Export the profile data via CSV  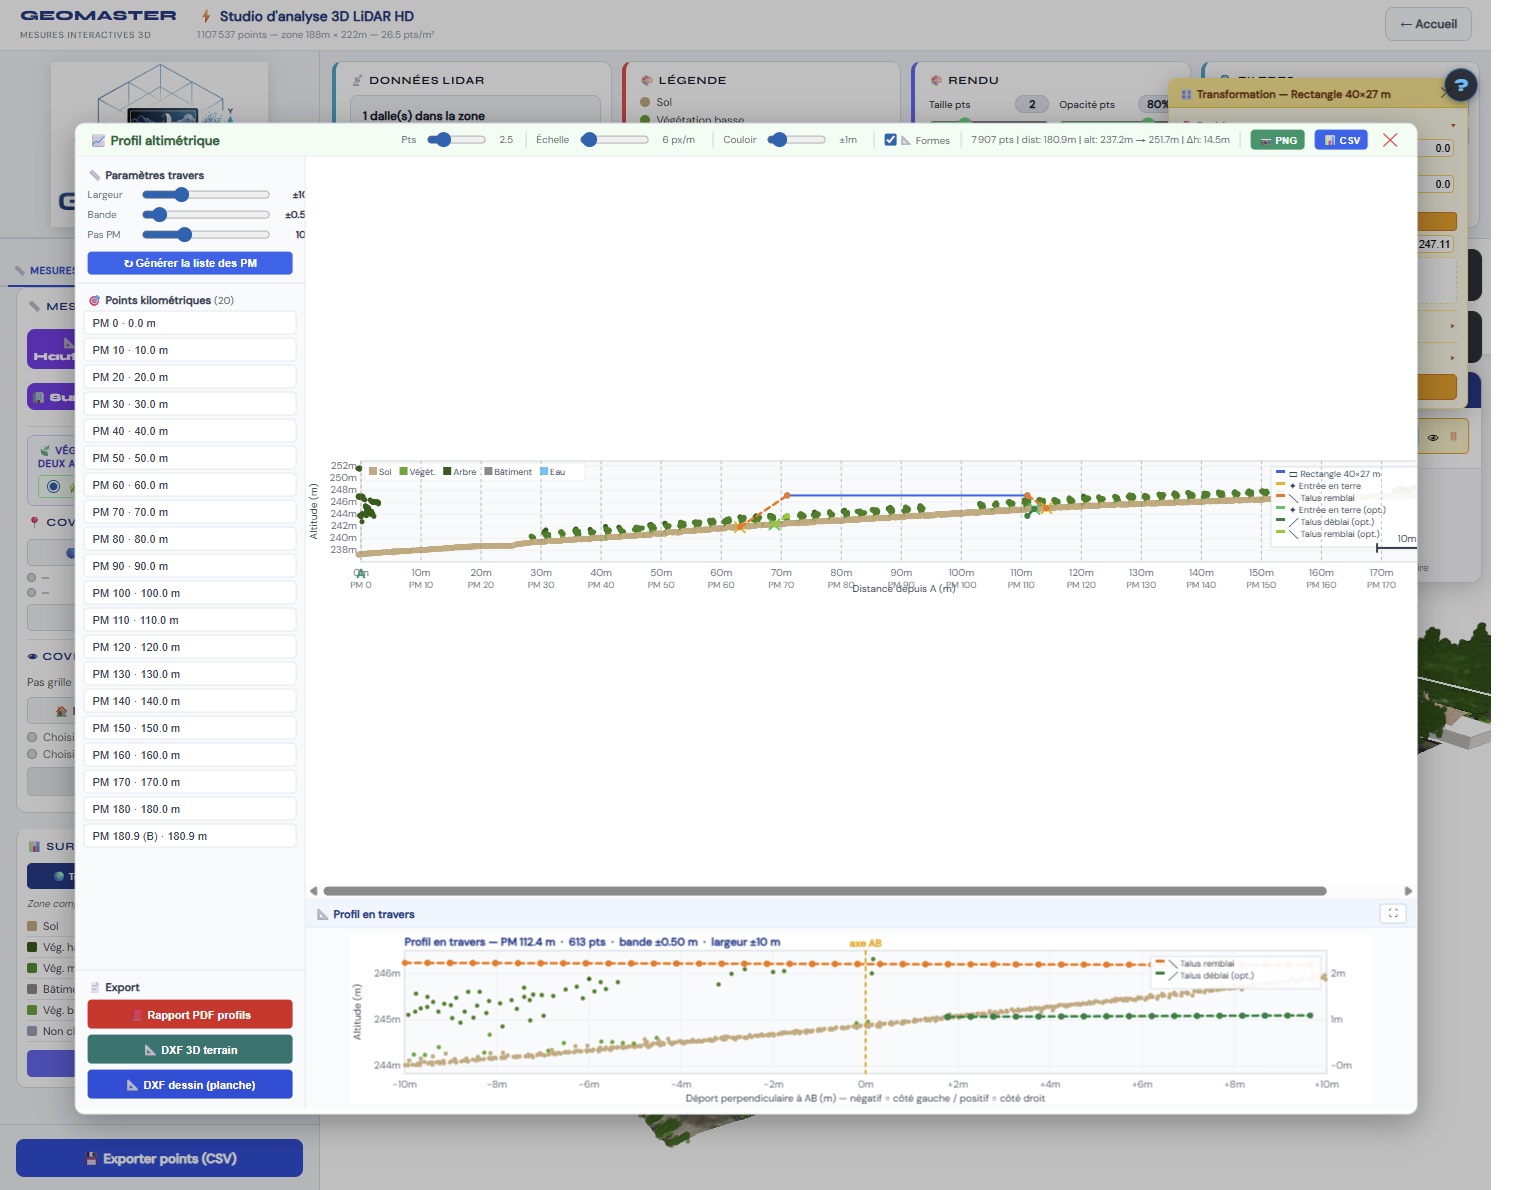pos(1341,140)
